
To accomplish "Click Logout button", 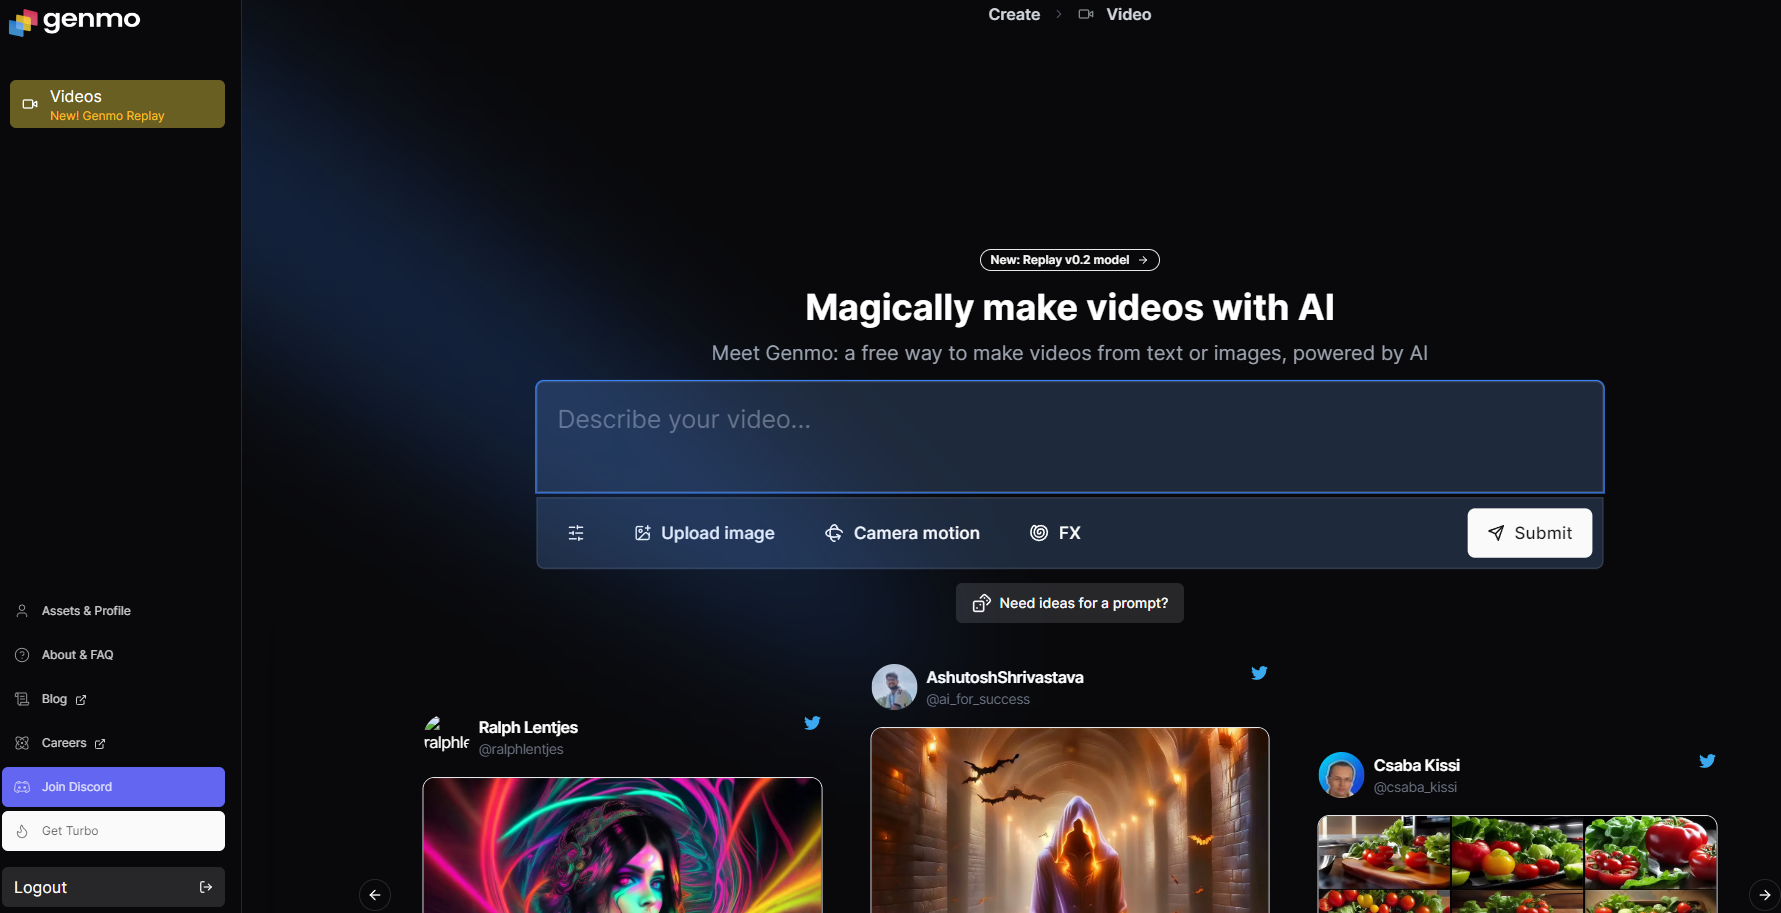I will [113, 887].
